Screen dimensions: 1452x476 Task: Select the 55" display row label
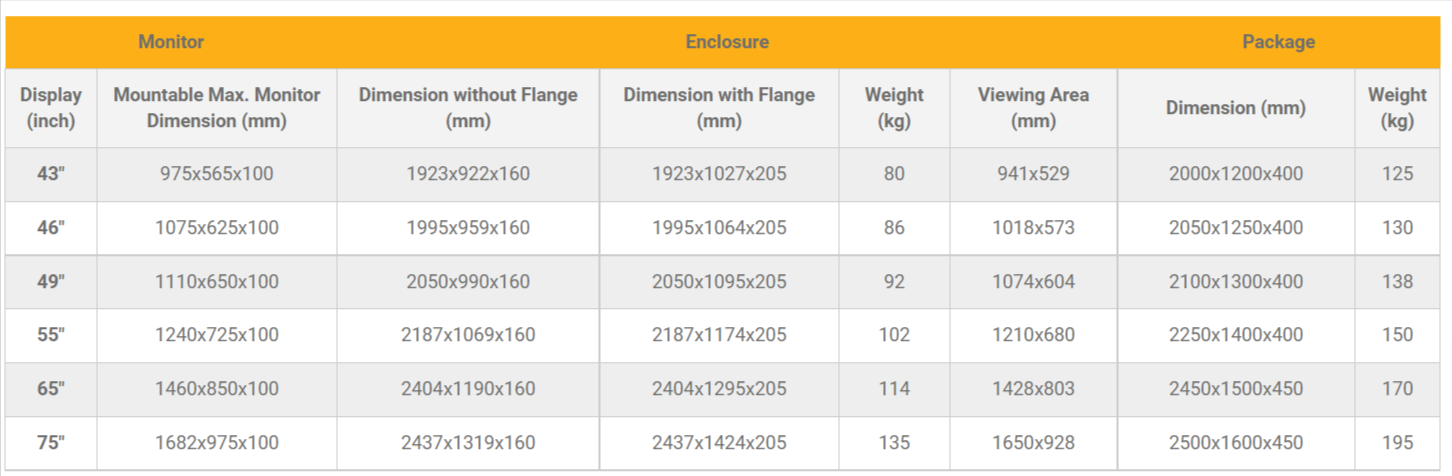51,335
